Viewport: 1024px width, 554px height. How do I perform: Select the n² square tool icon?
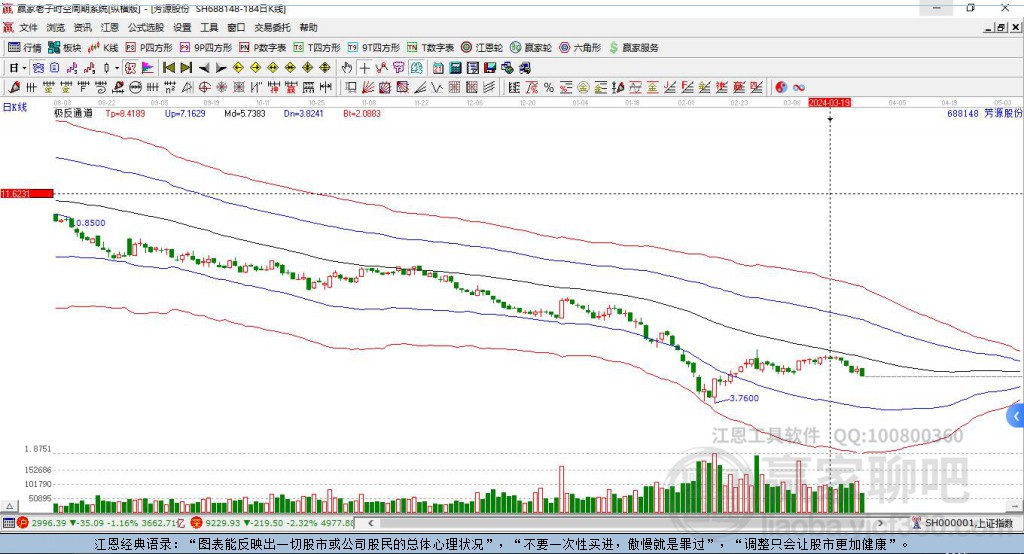[x=170, y=88]
